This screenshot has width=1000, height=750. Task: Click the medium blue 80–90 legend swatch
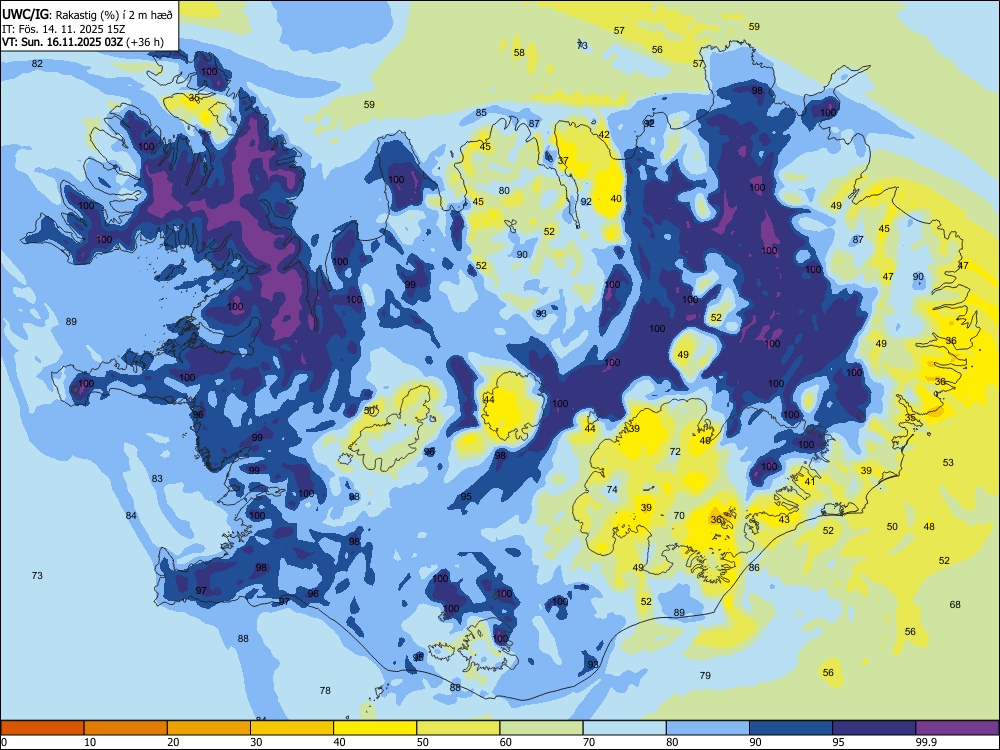(708, 728)
